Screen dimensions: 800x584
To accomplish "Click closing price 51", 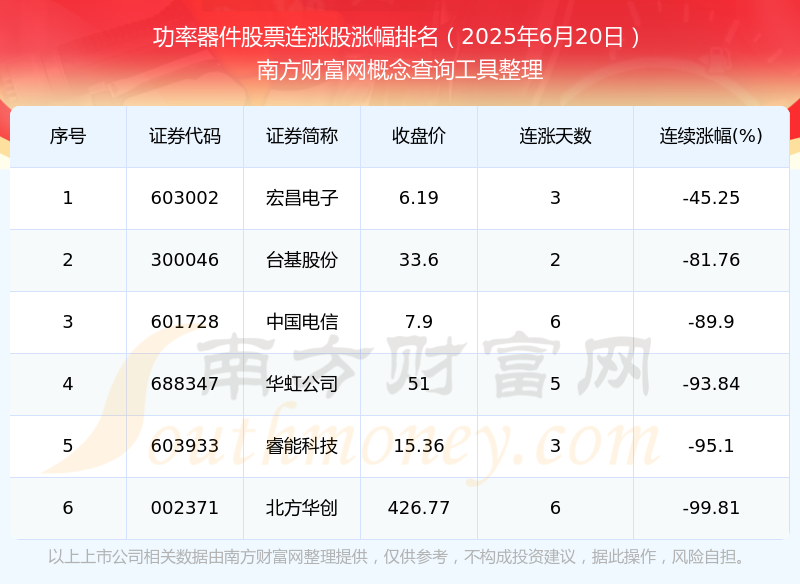I will pyautogui.click(x=419, y=384).
